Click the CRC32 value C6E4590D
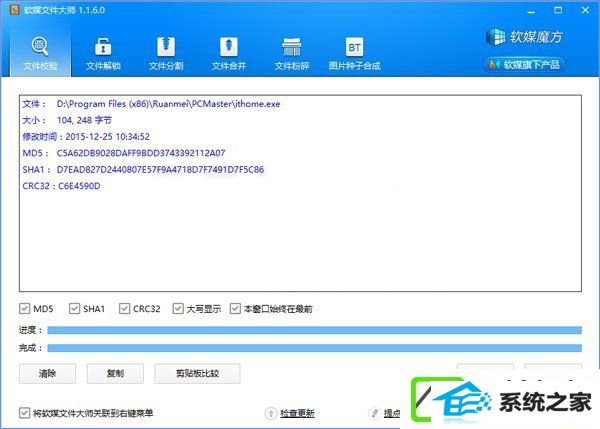The height and width of the screenshot is (429, 600). tap(79, 186)
